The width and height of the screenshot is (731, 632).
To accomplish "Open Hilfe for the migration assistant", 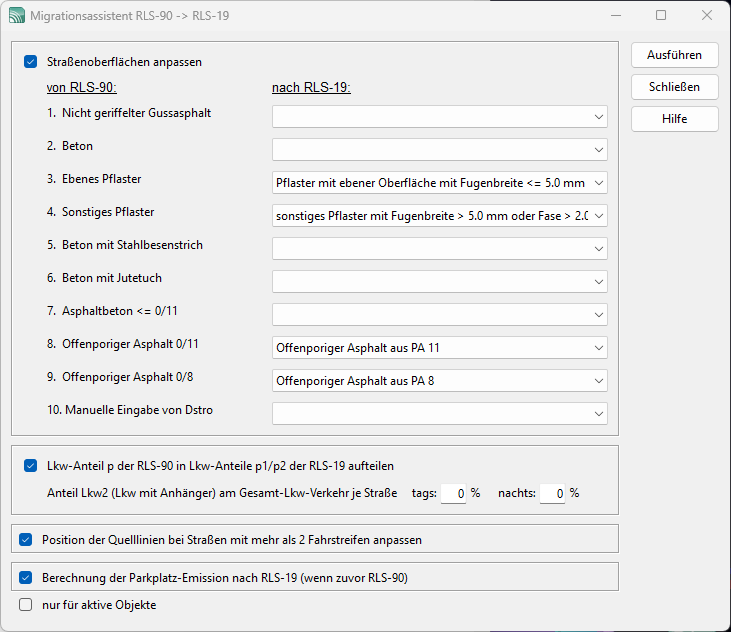I will point(675,119).
